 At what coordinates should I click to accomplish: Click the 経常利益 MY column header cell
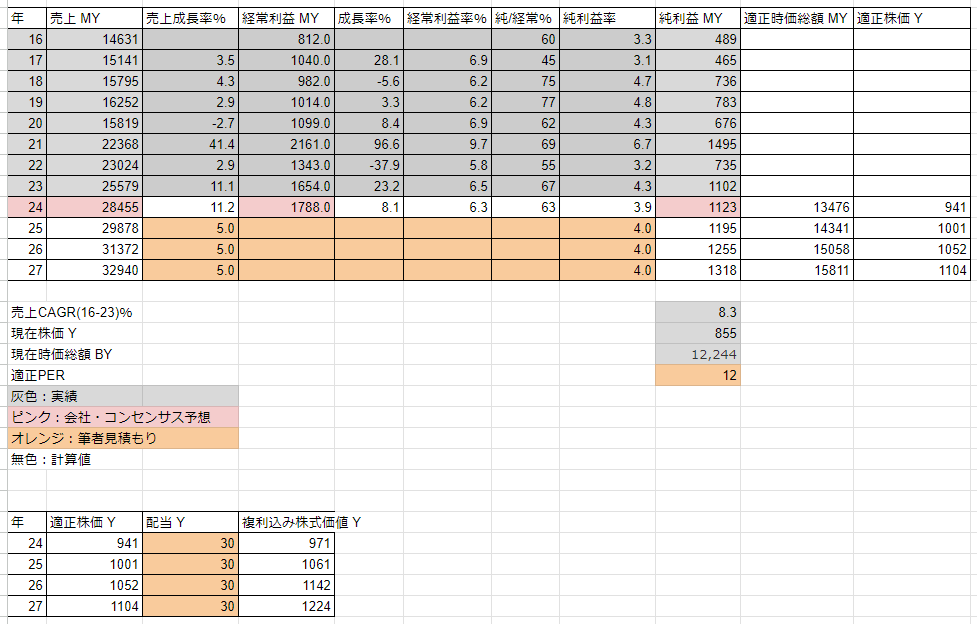(287, 19)
